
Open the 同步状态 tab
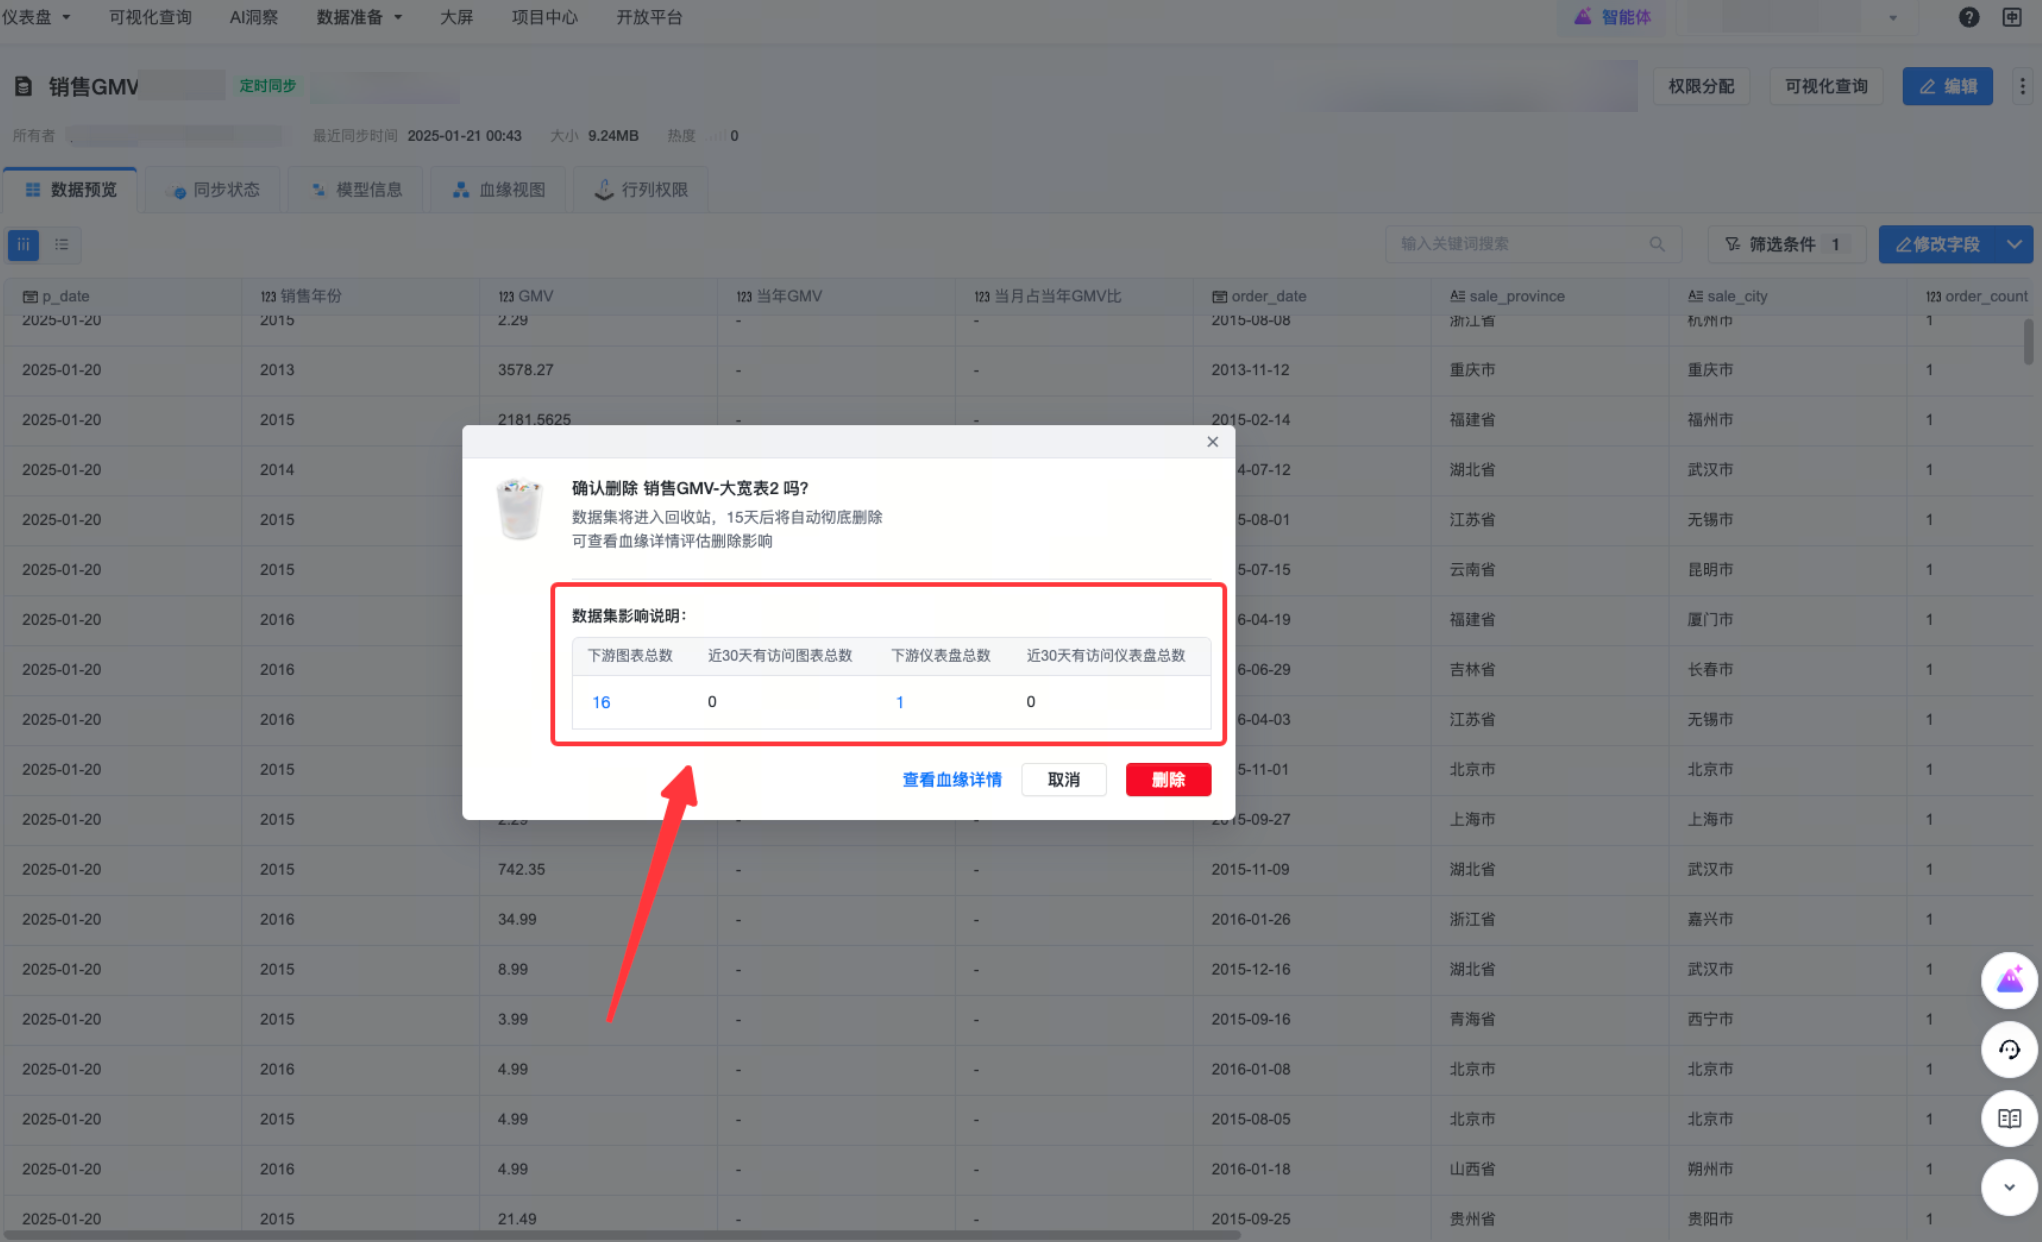click(x=214, y=190)
